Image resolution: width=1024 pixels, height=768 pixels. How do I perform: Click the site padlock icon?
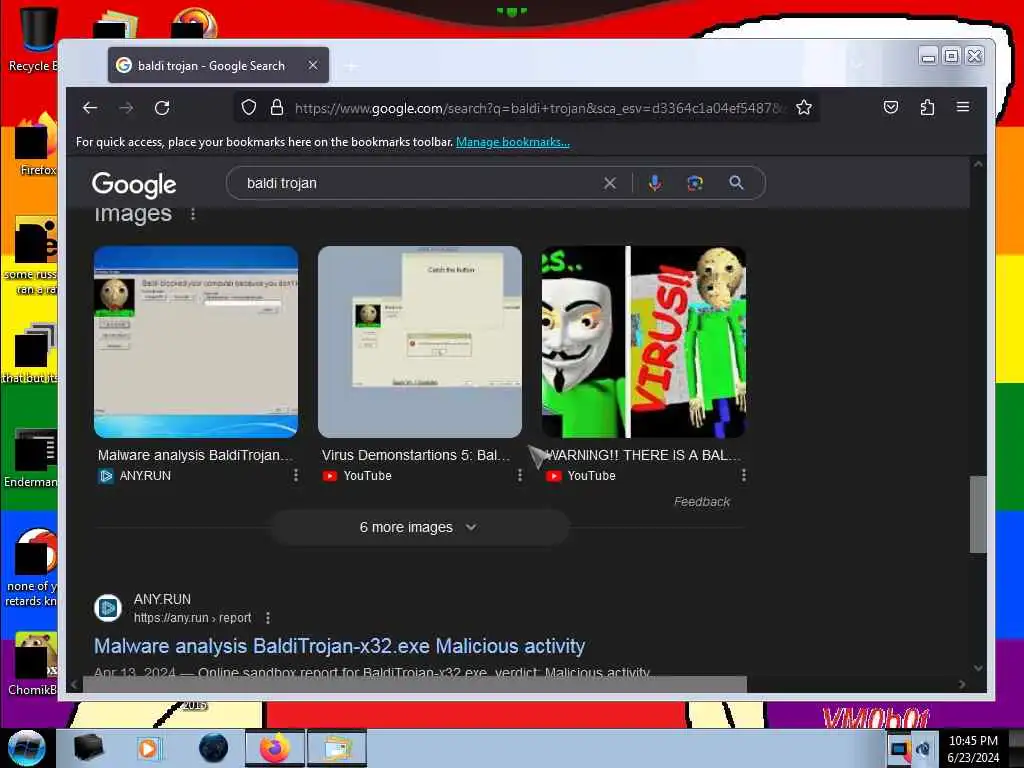(277, 107)
